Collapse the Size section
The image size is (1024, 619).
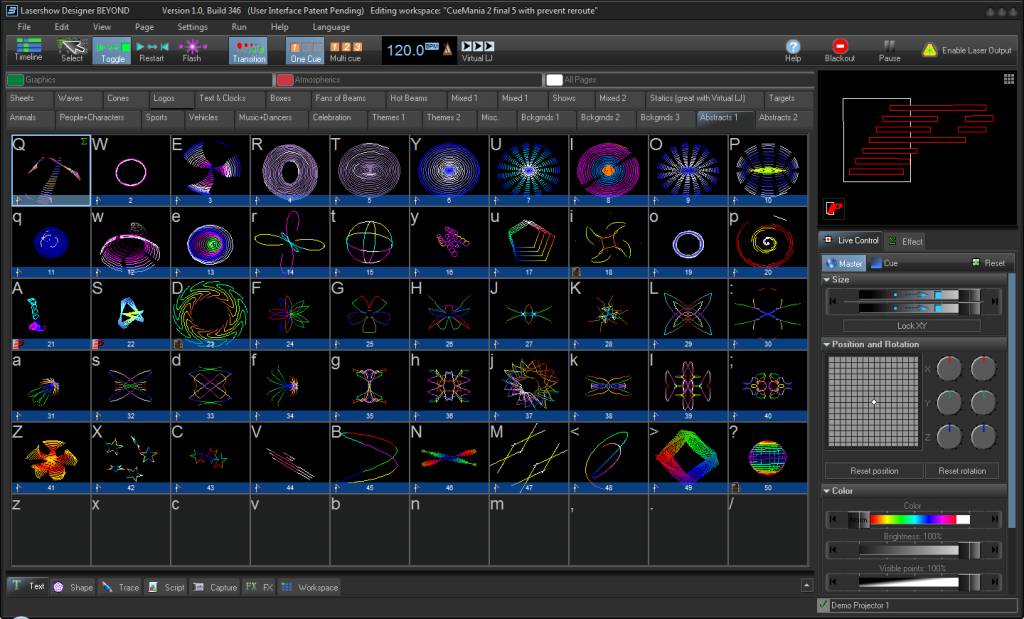coord(827,279)
